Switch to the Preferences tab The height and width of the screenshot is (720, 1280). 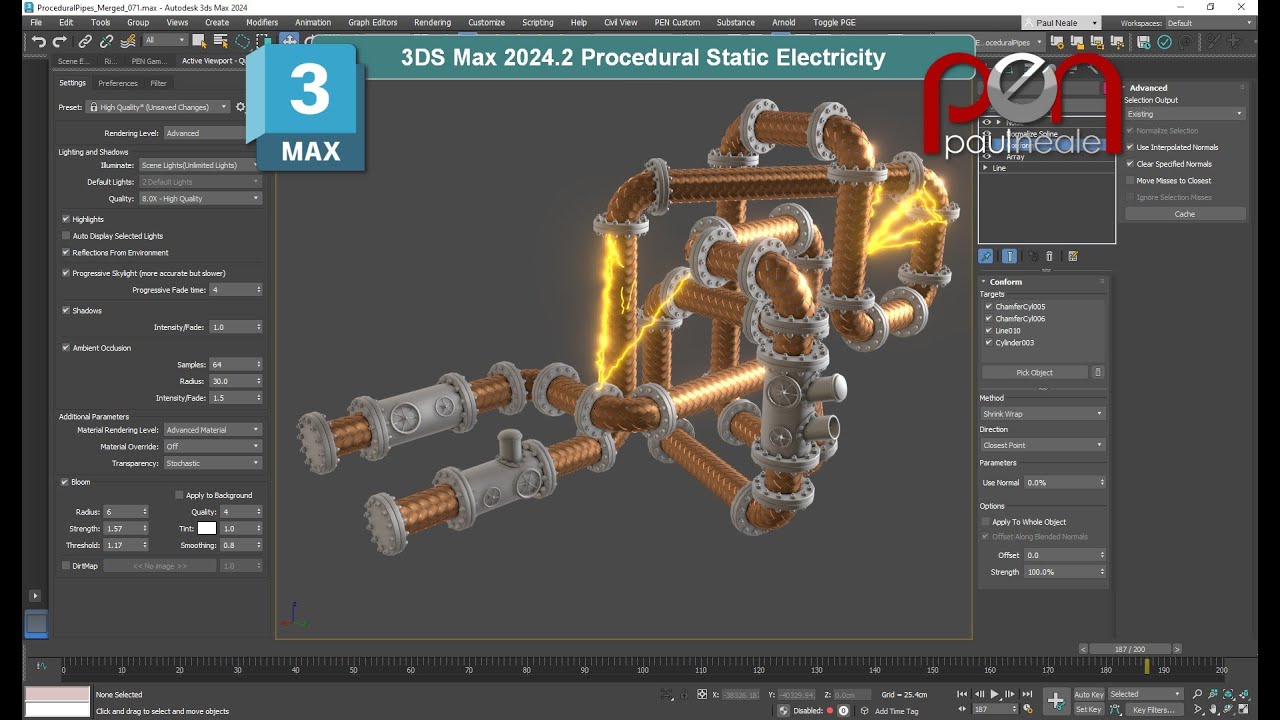[x=118, y=83]
